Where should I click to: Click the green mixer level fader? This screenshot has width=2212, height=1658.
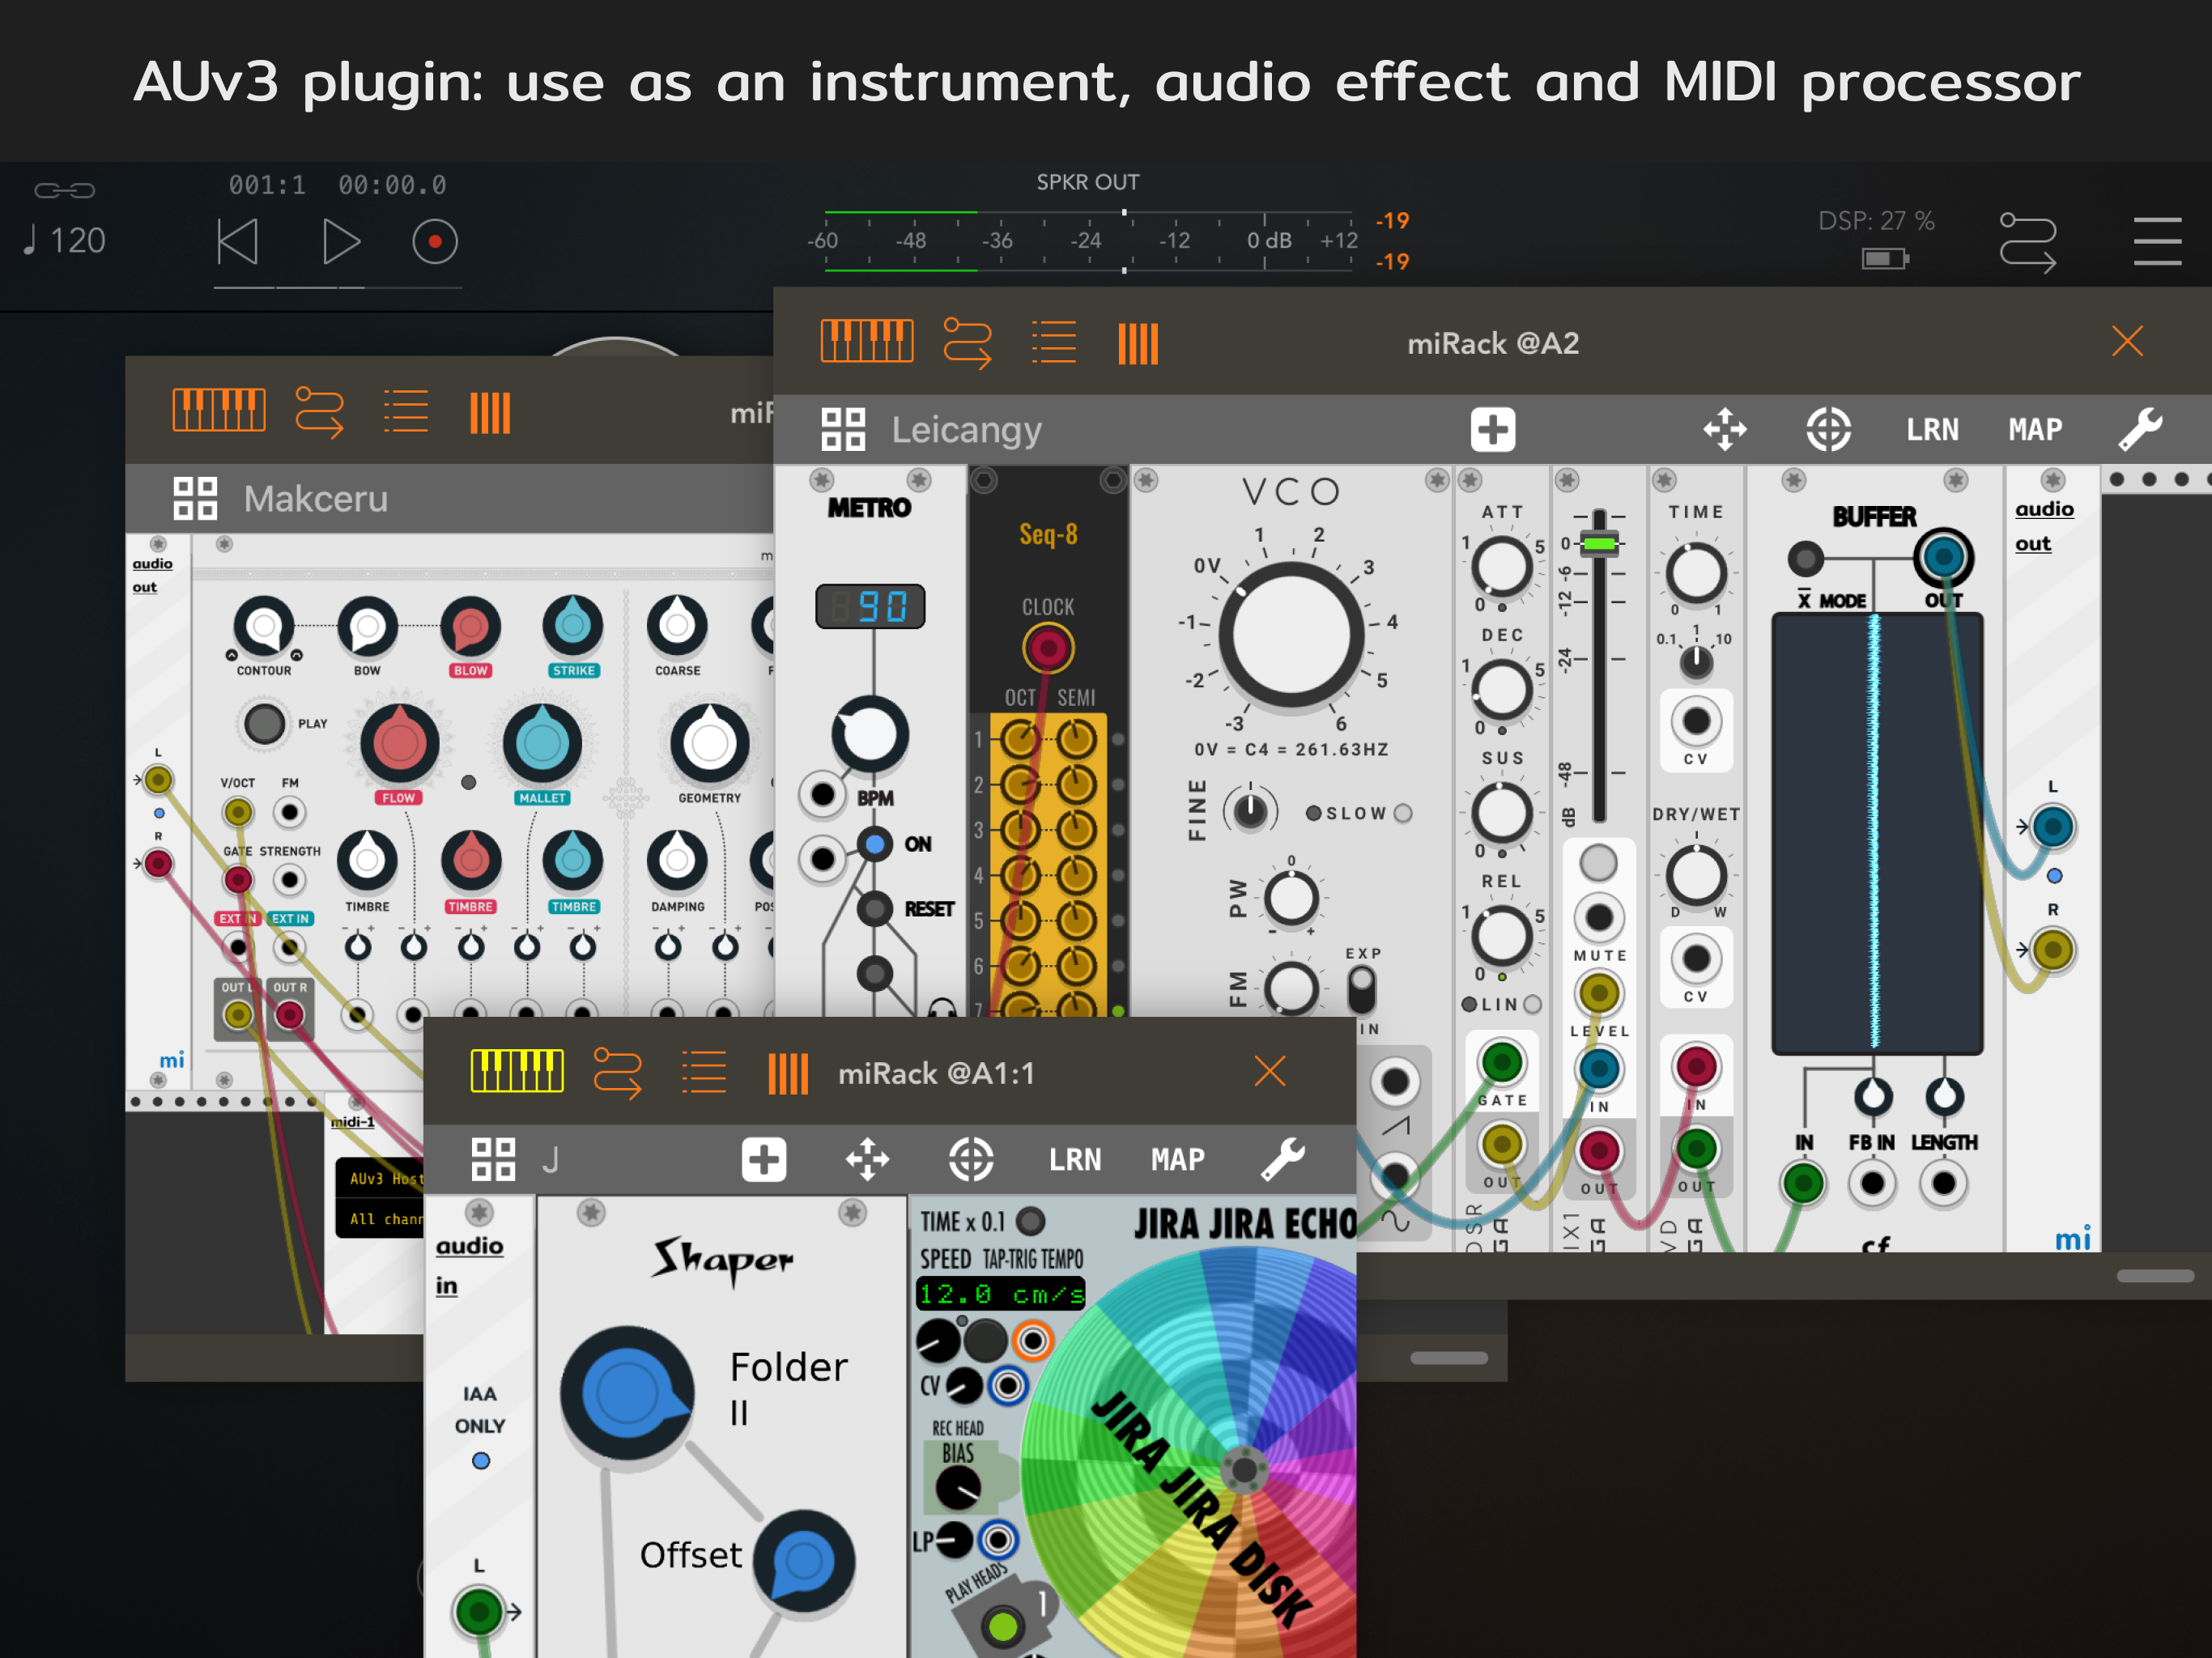(1598, 544)
